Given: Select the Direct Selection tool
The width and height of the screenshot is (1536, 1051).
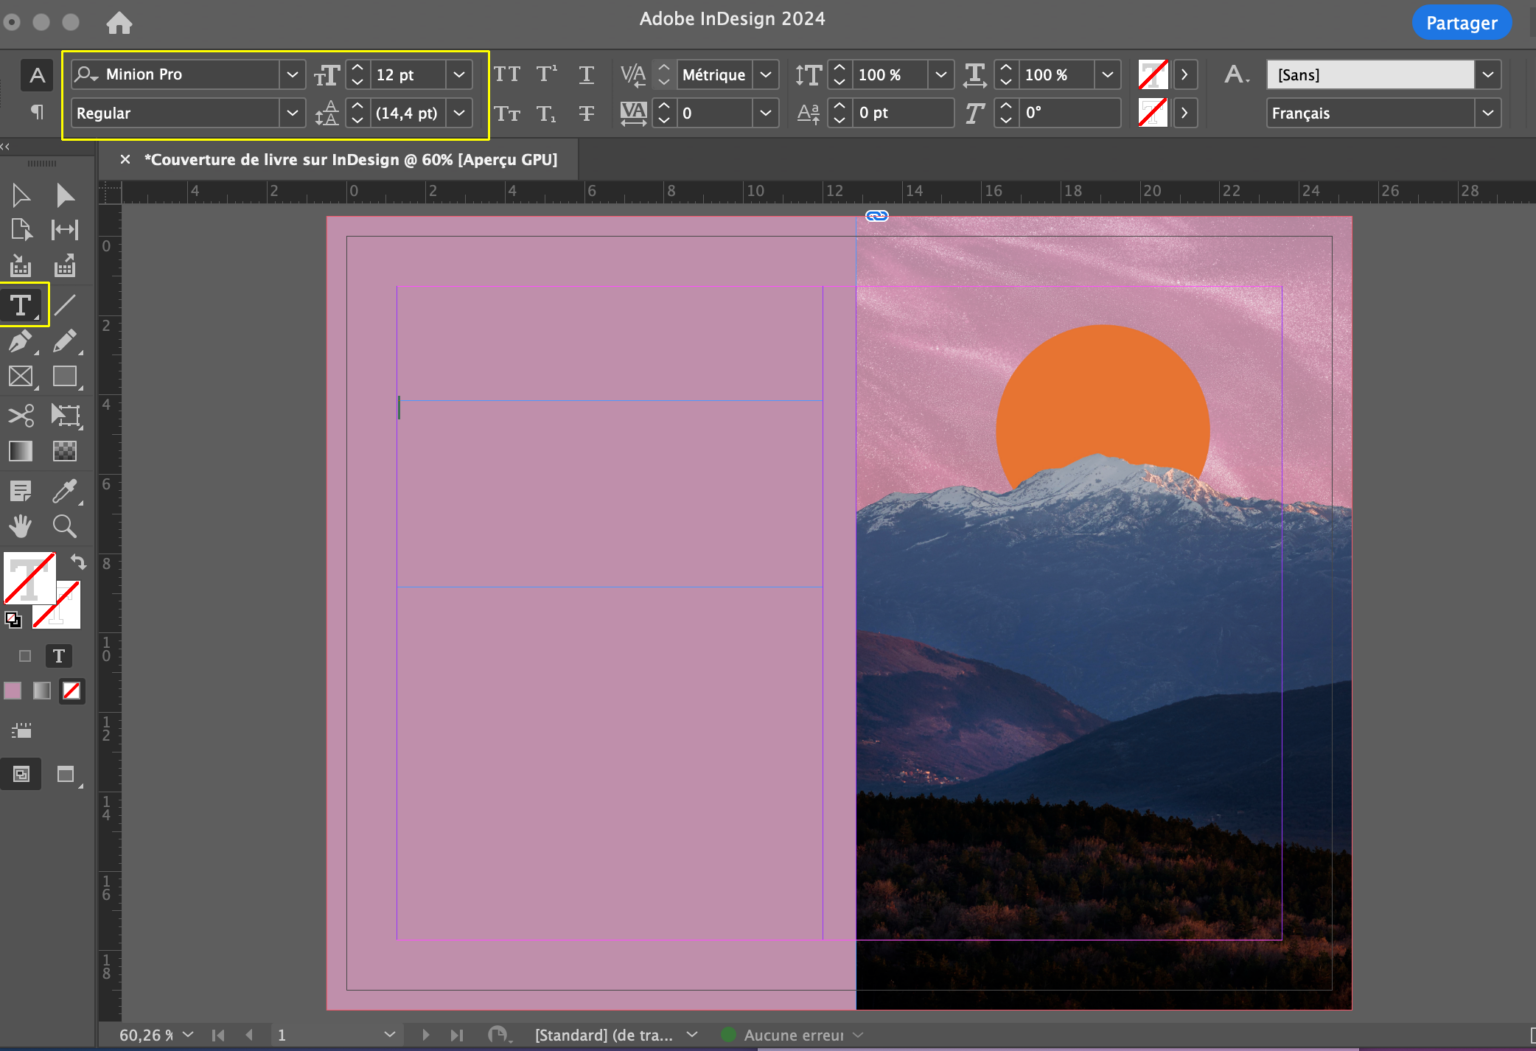Looking at the screenshot, I should tap(65, 195).
